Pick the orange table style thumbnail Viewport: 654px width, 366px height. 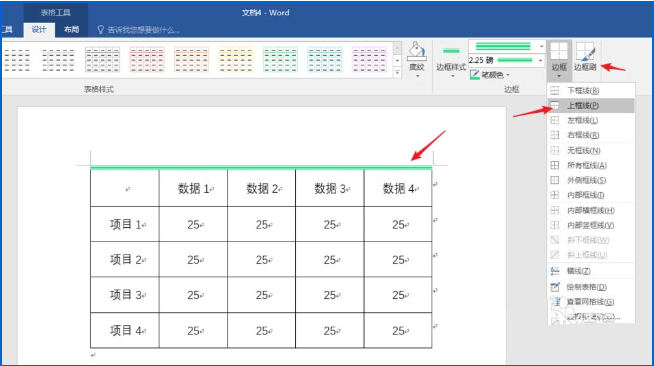point(191,60)
